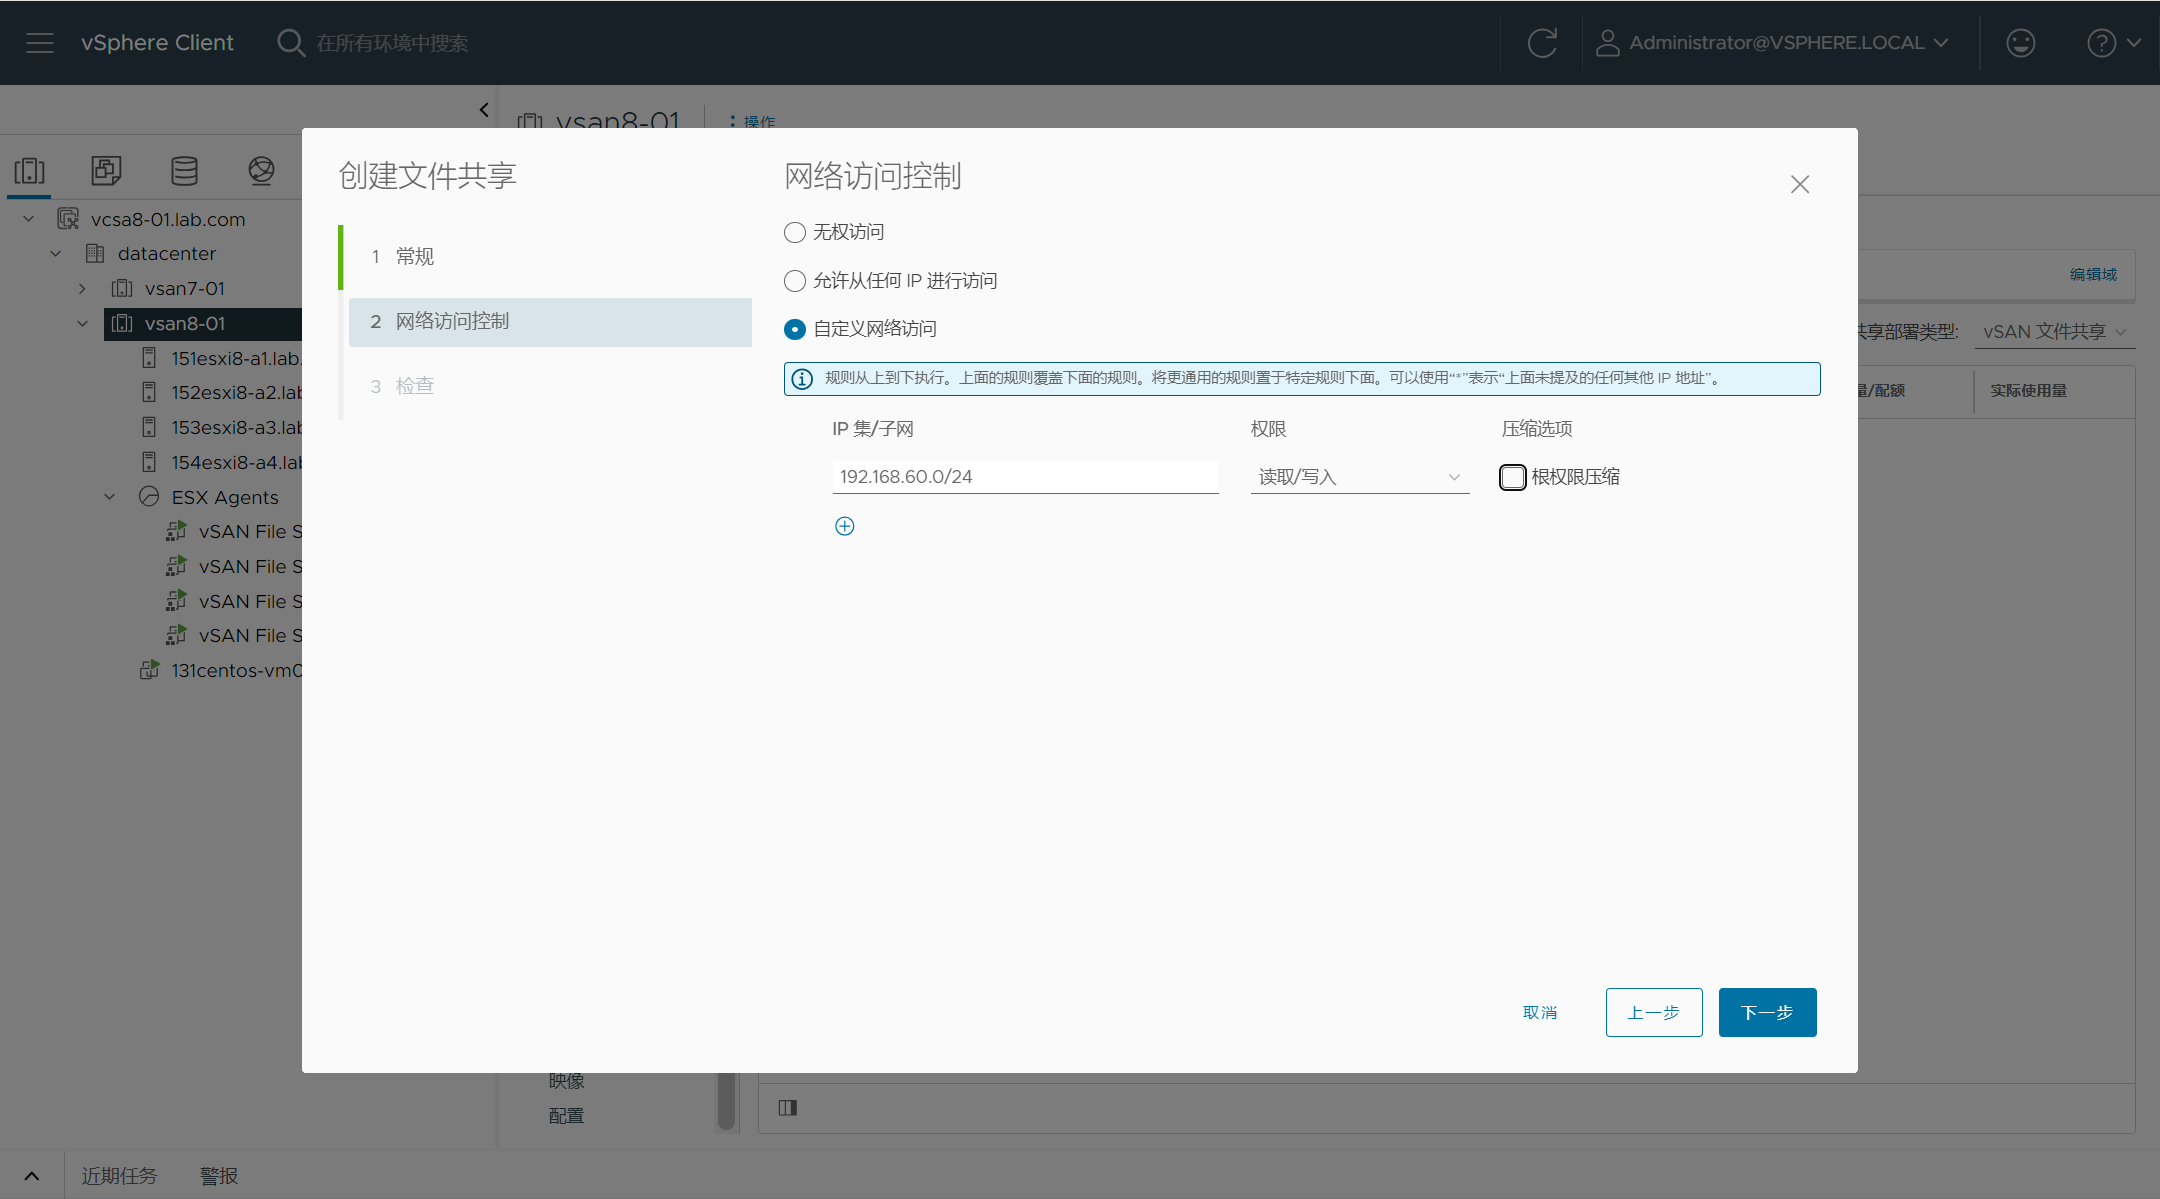Open the help question mark menu
The width and height of the screenshot is (2160, 1199).
click(x=2113, y=43)
